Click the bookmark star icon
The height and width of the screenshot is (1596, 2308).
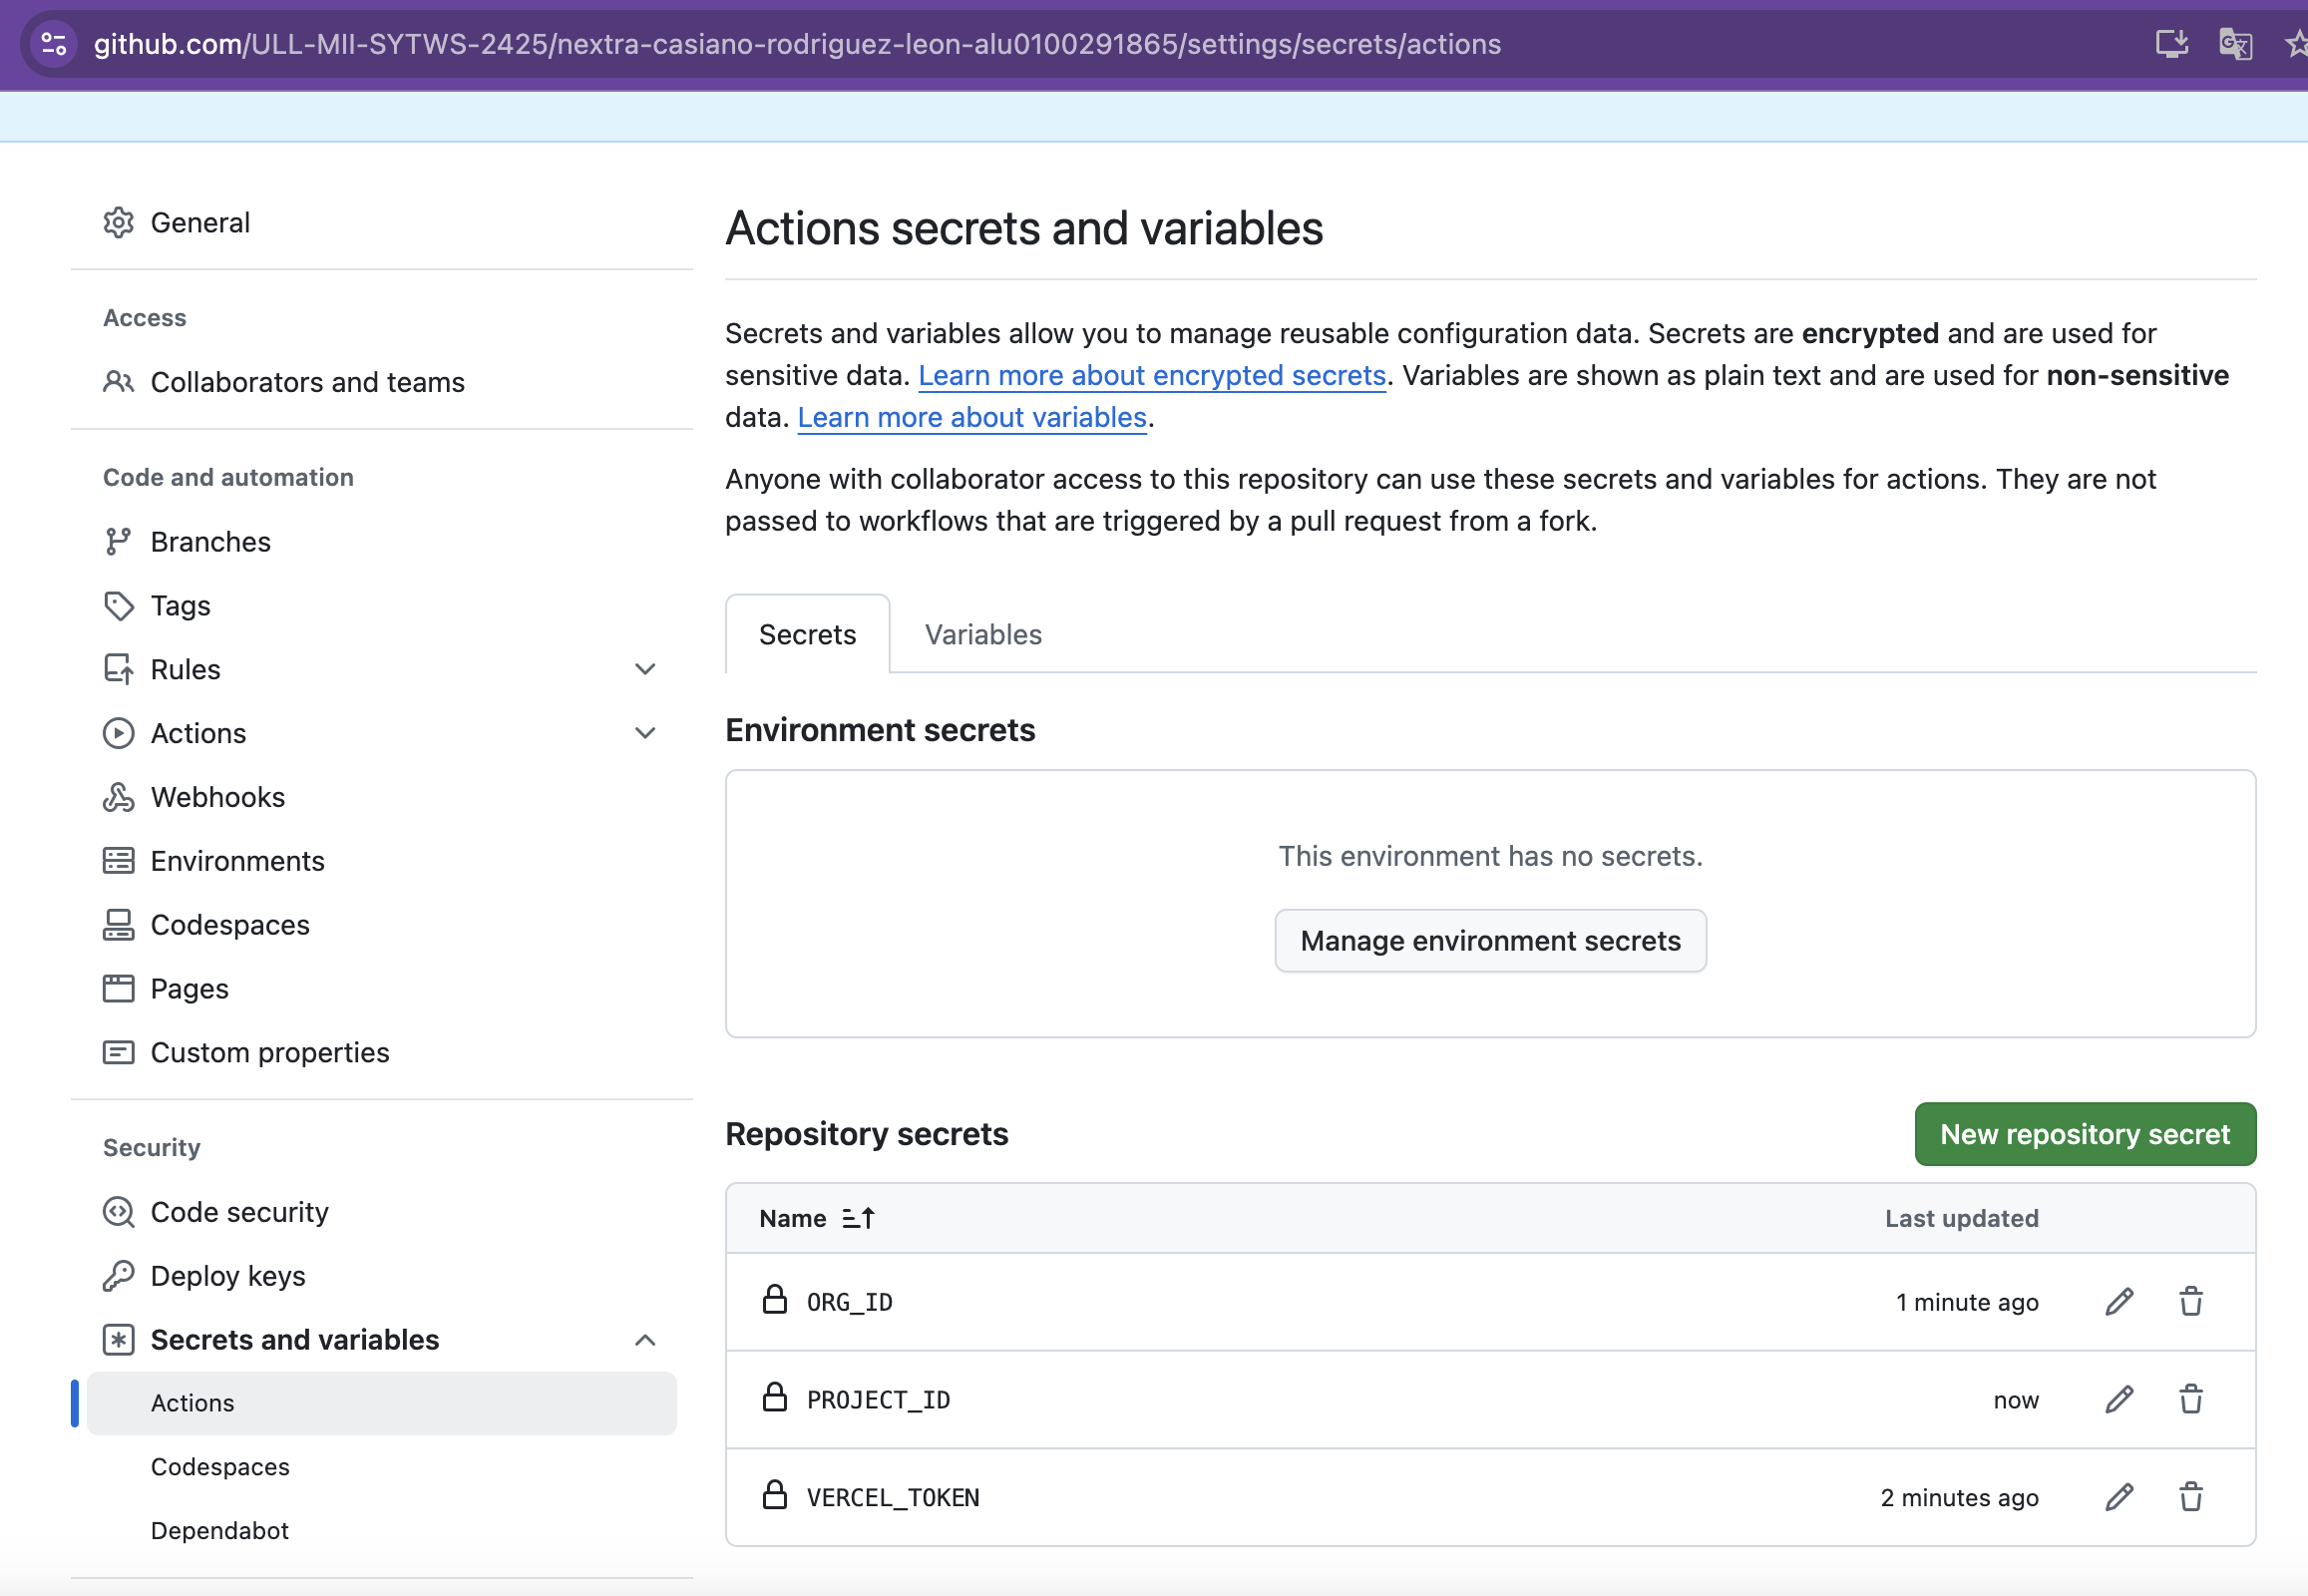[x=2296, y=44]
